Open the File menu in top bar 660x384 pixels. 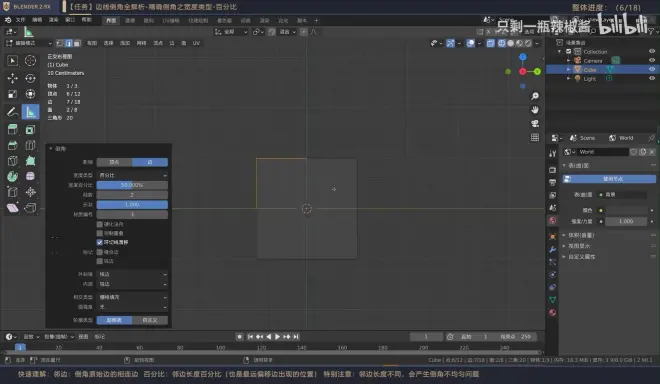tap(20, 20)
